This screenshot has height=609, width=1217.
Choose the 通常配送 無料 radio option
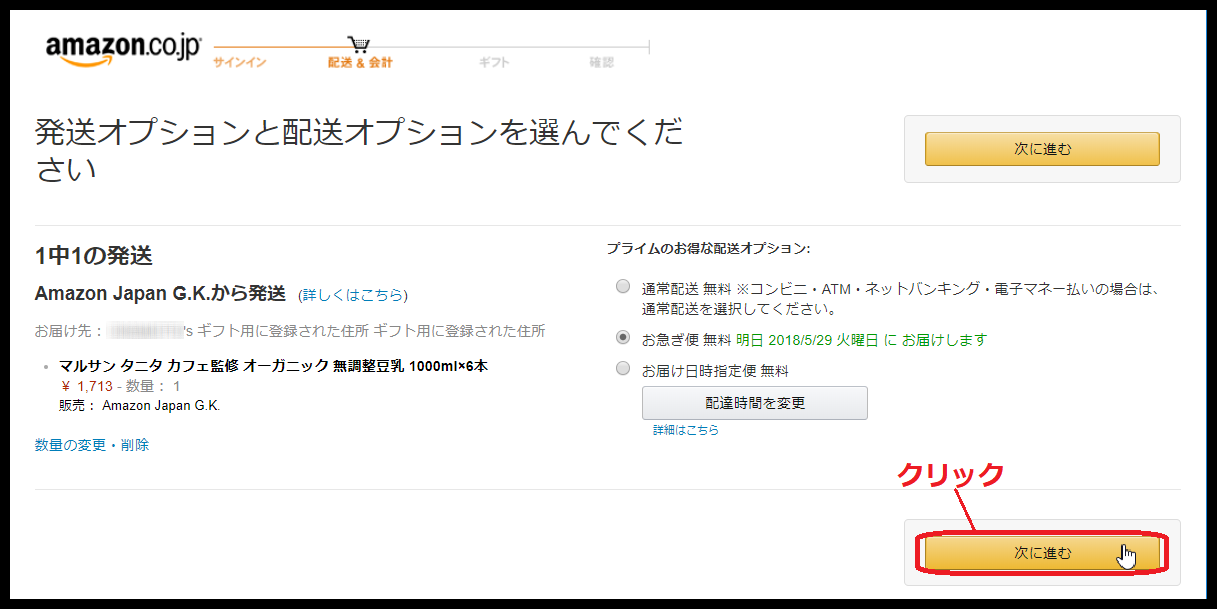pyautogui.click(x=623, y=287)
